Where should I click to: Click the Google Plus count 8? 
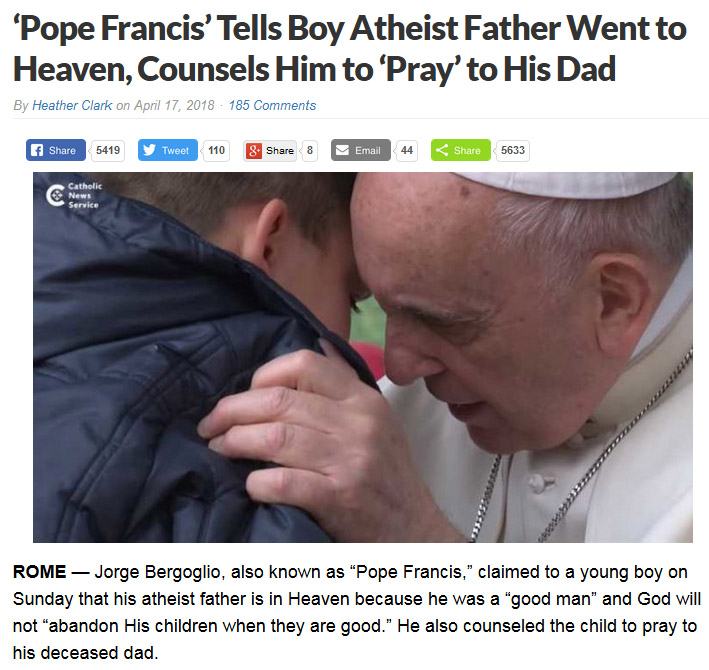click(x=310, y=150)
